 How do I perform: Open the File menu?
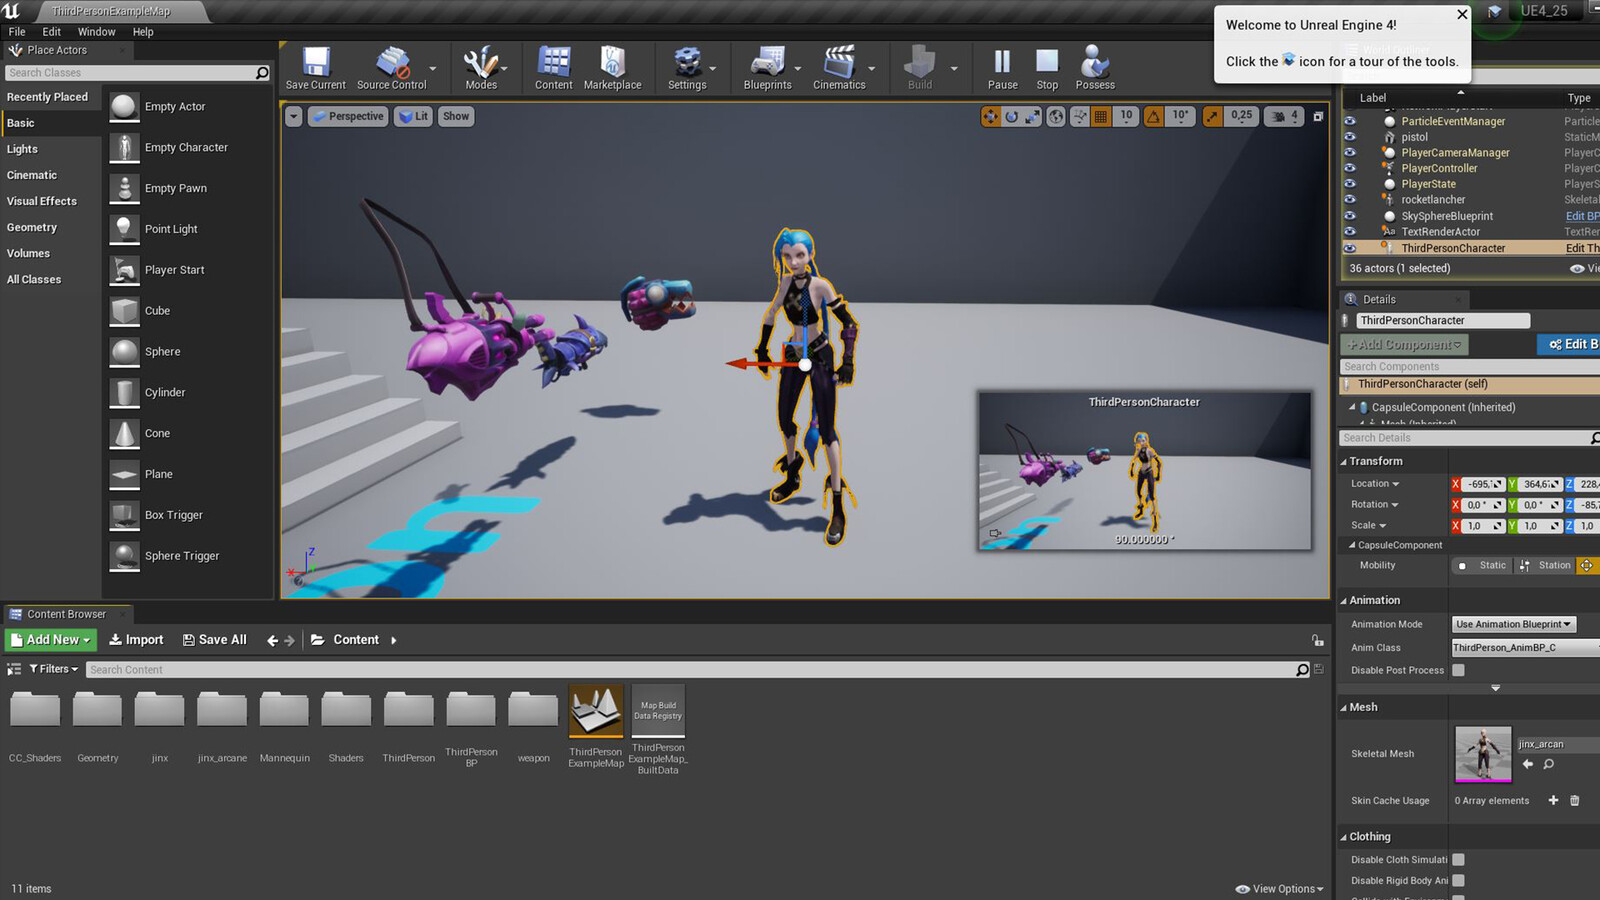click(17, 32)
